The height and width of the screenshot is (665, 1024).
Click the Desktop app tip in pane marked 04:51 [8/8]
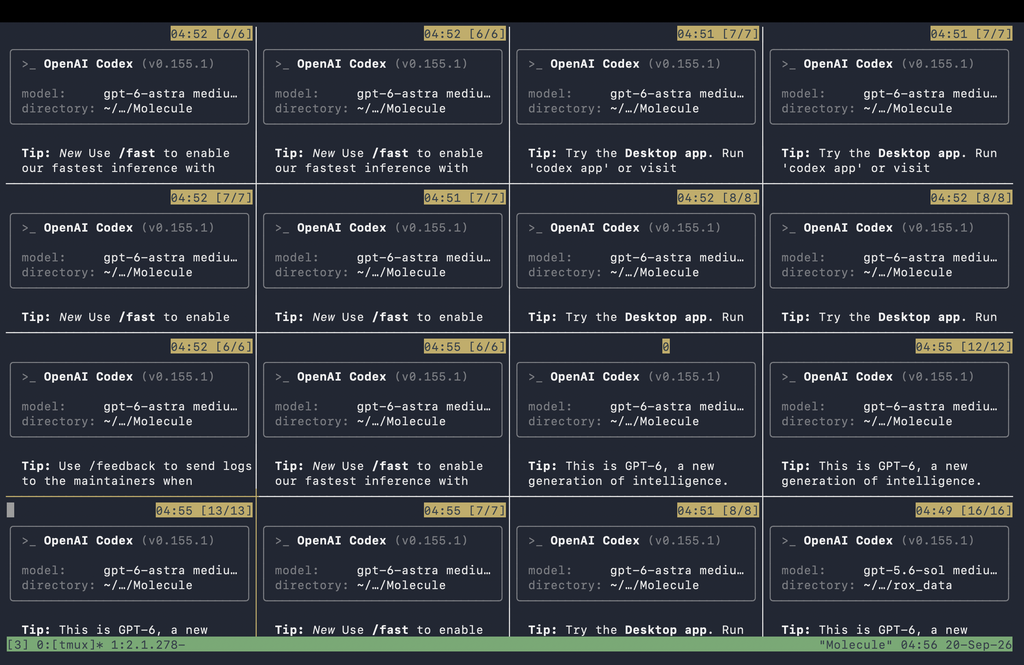(x=635, y=630)
